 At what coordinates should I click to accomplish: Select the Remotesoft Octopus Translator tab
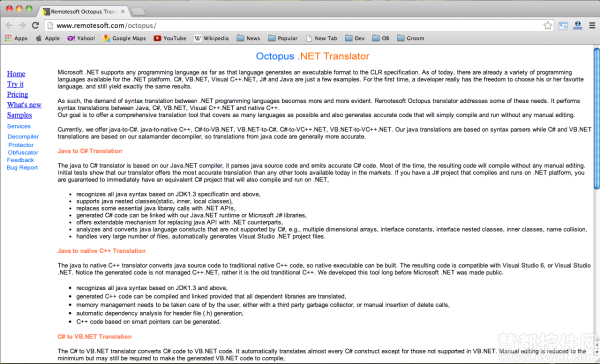82,12
